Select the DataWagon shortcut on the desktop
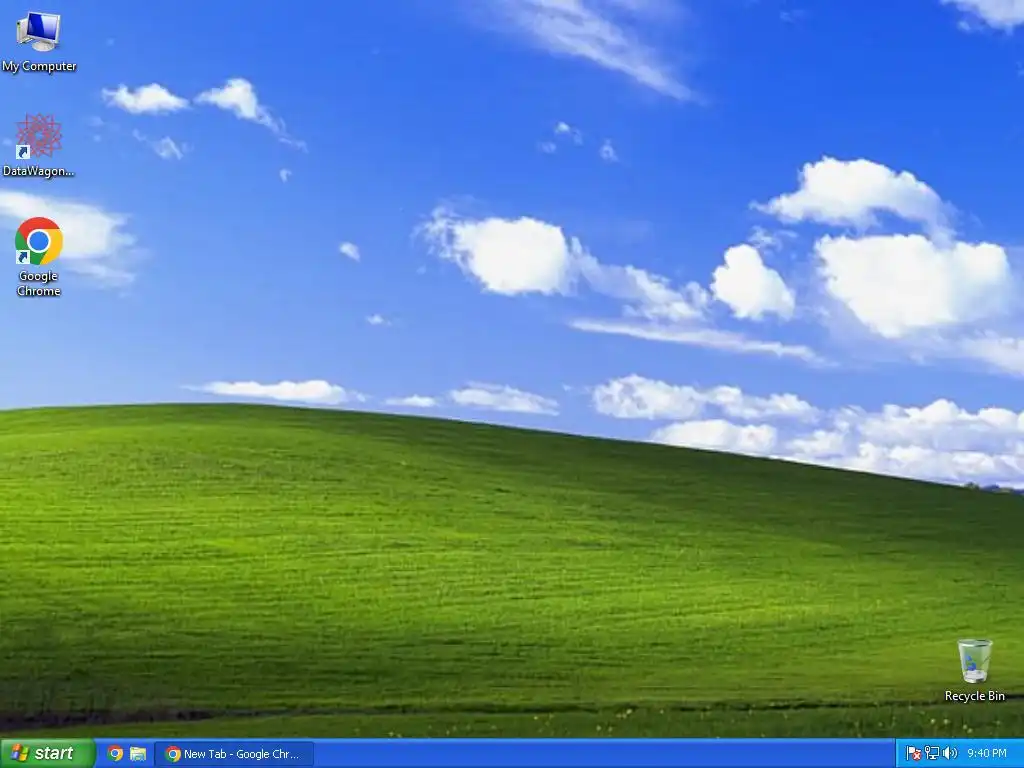 pos(39,146)
